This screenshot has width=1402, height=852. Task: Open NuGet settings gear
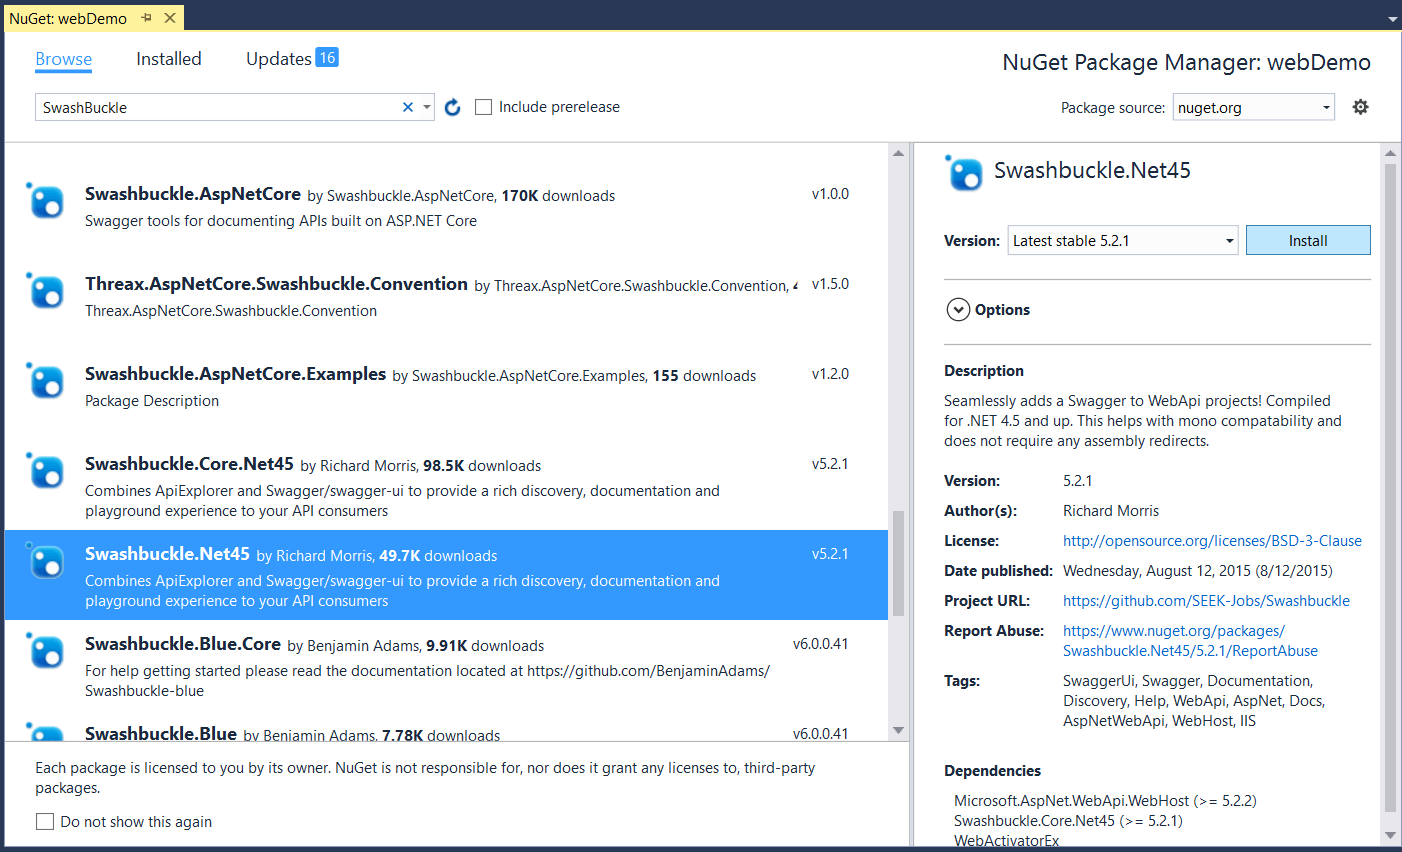coord(1360,107)
